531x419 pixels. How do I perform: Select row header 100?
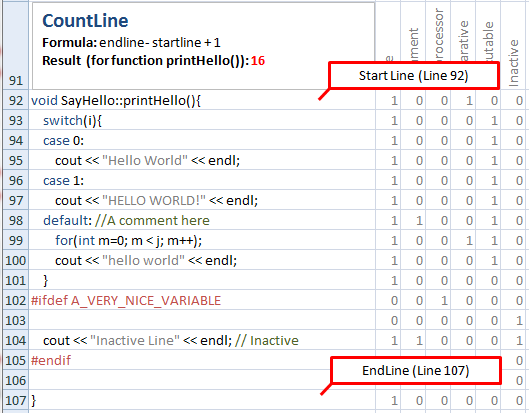[16, 260]
